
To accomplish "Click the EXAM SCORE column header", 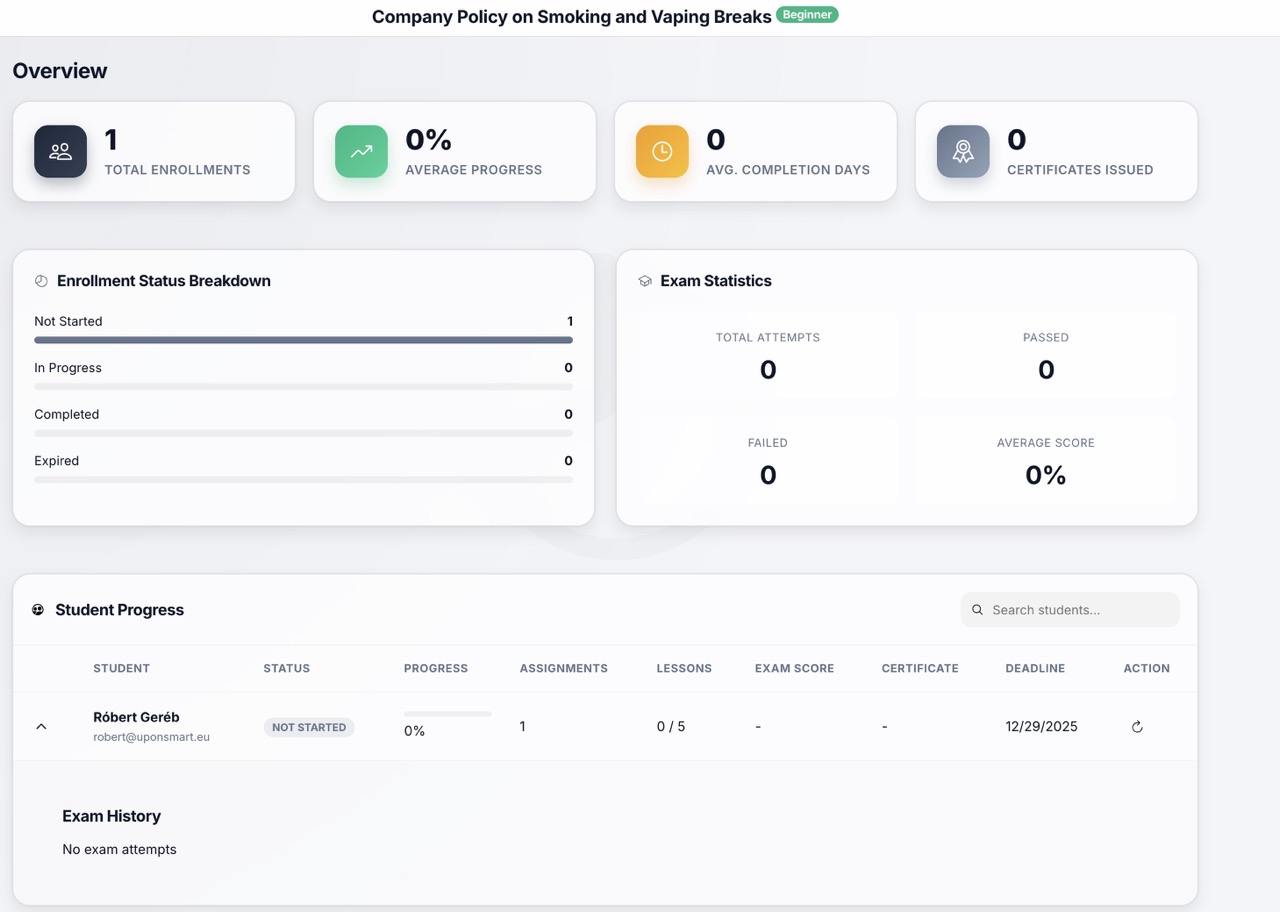I will [x=794, y=668].
